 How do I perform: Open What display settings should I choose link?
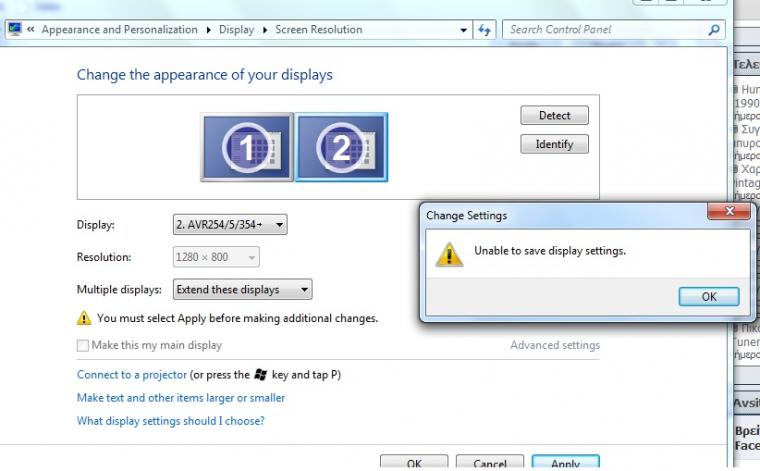(x=171, y=421)
